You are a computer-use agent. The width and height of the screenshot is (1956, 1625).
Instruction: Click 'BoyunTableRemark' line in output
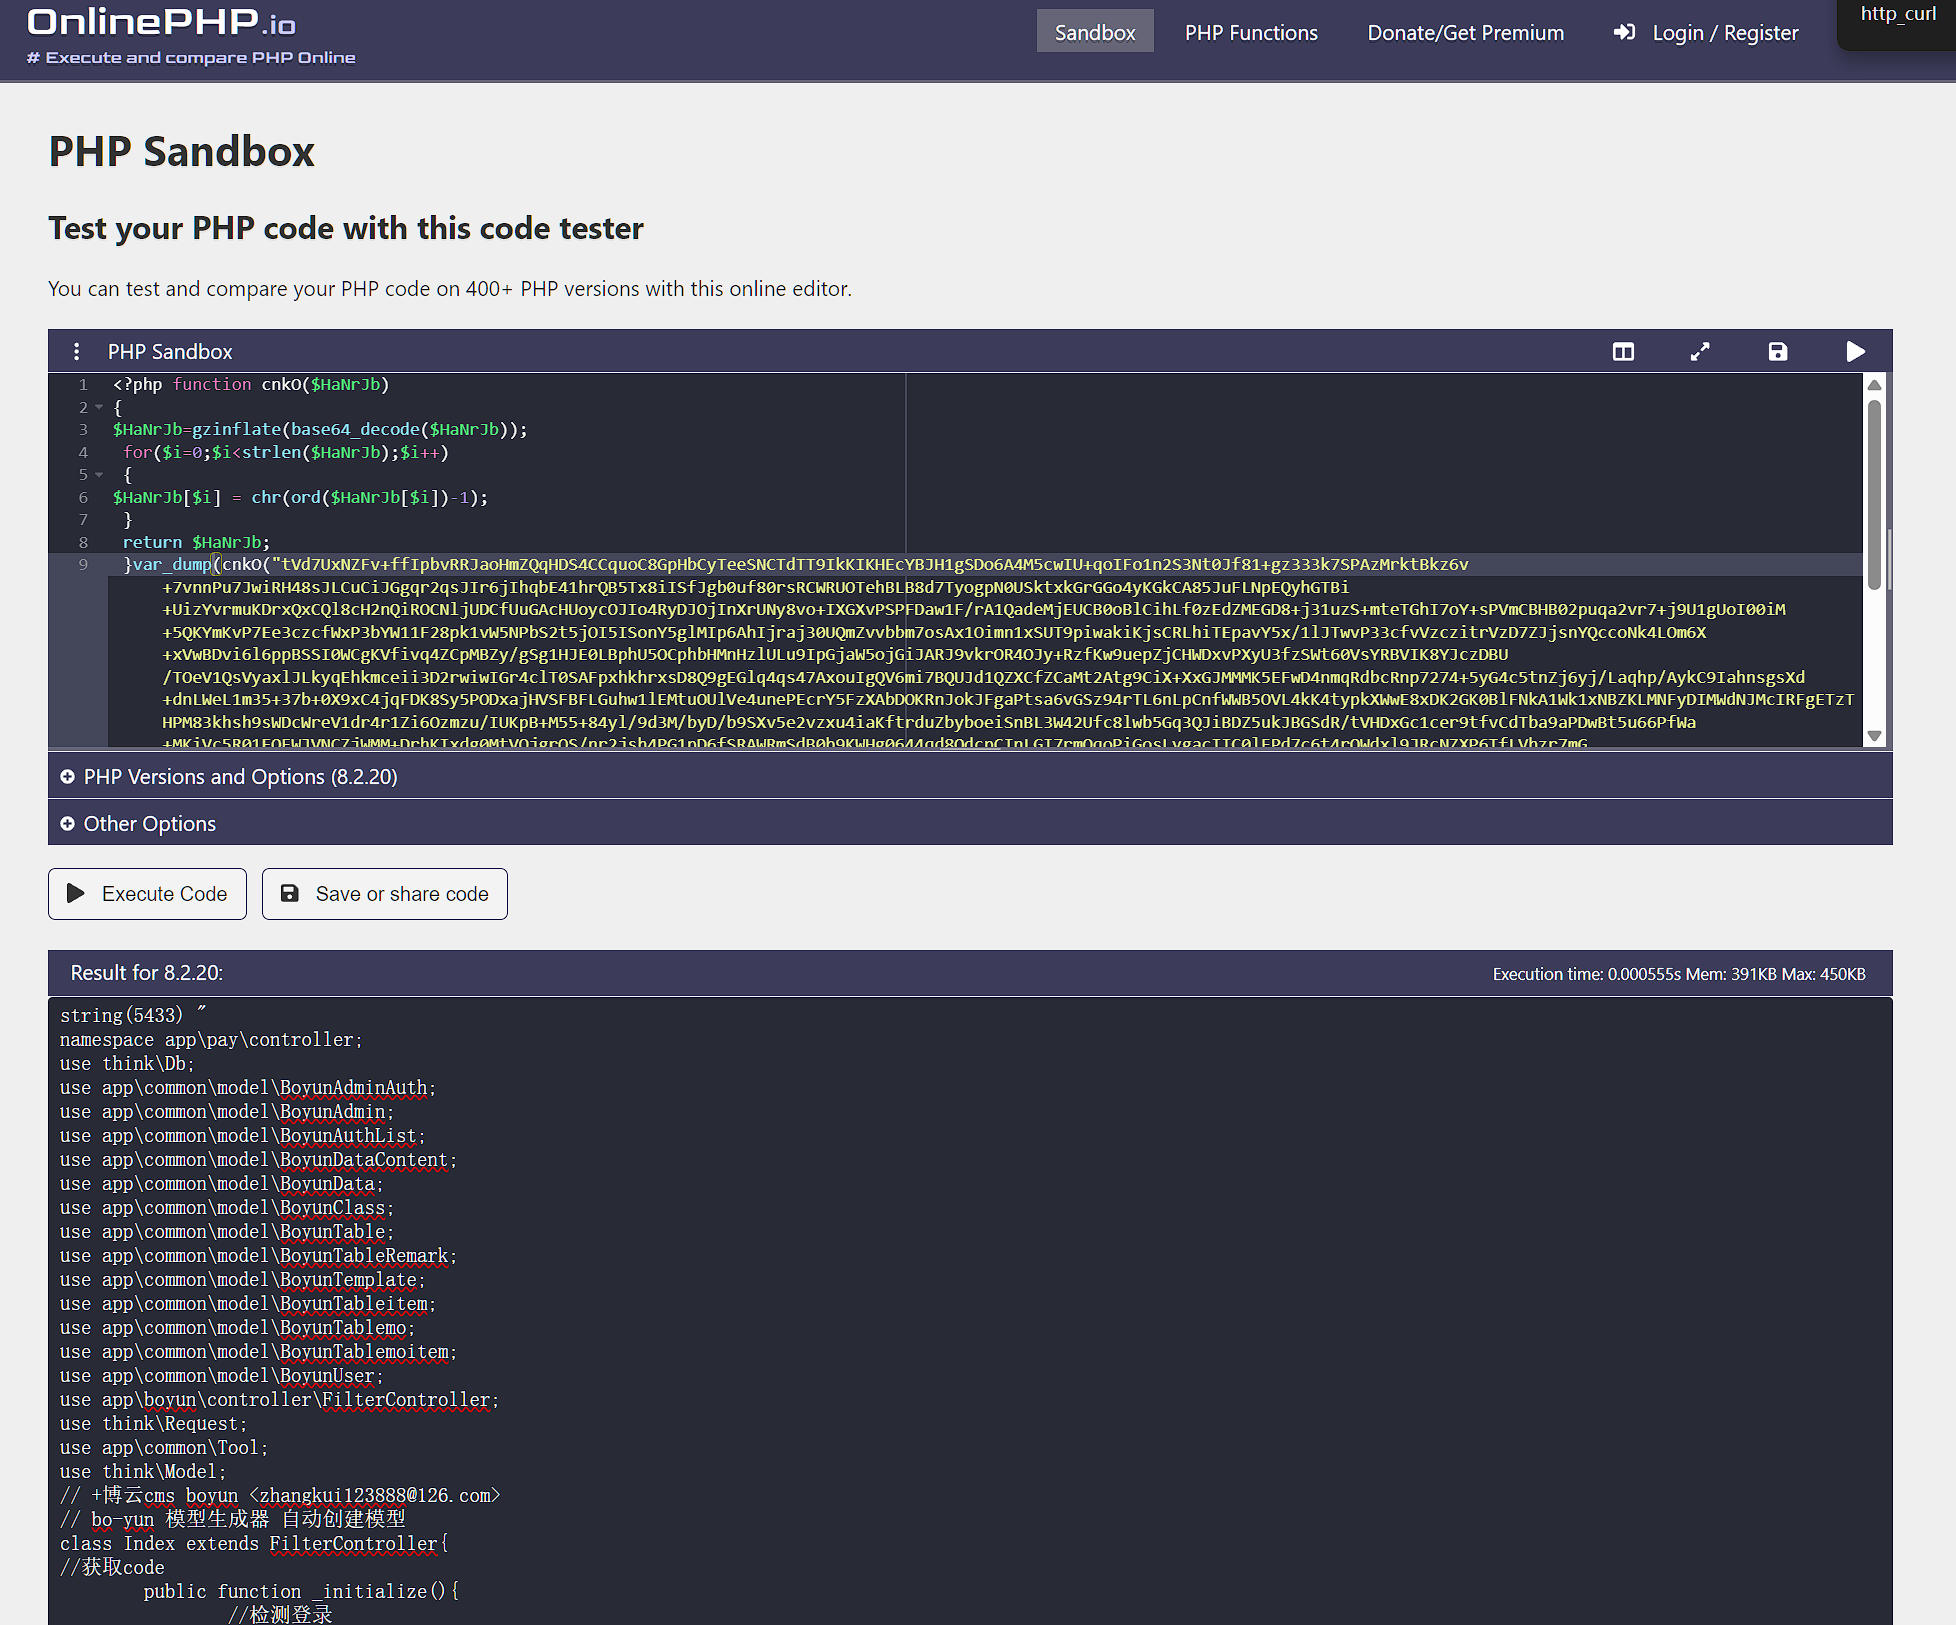tap(258, 1256)
